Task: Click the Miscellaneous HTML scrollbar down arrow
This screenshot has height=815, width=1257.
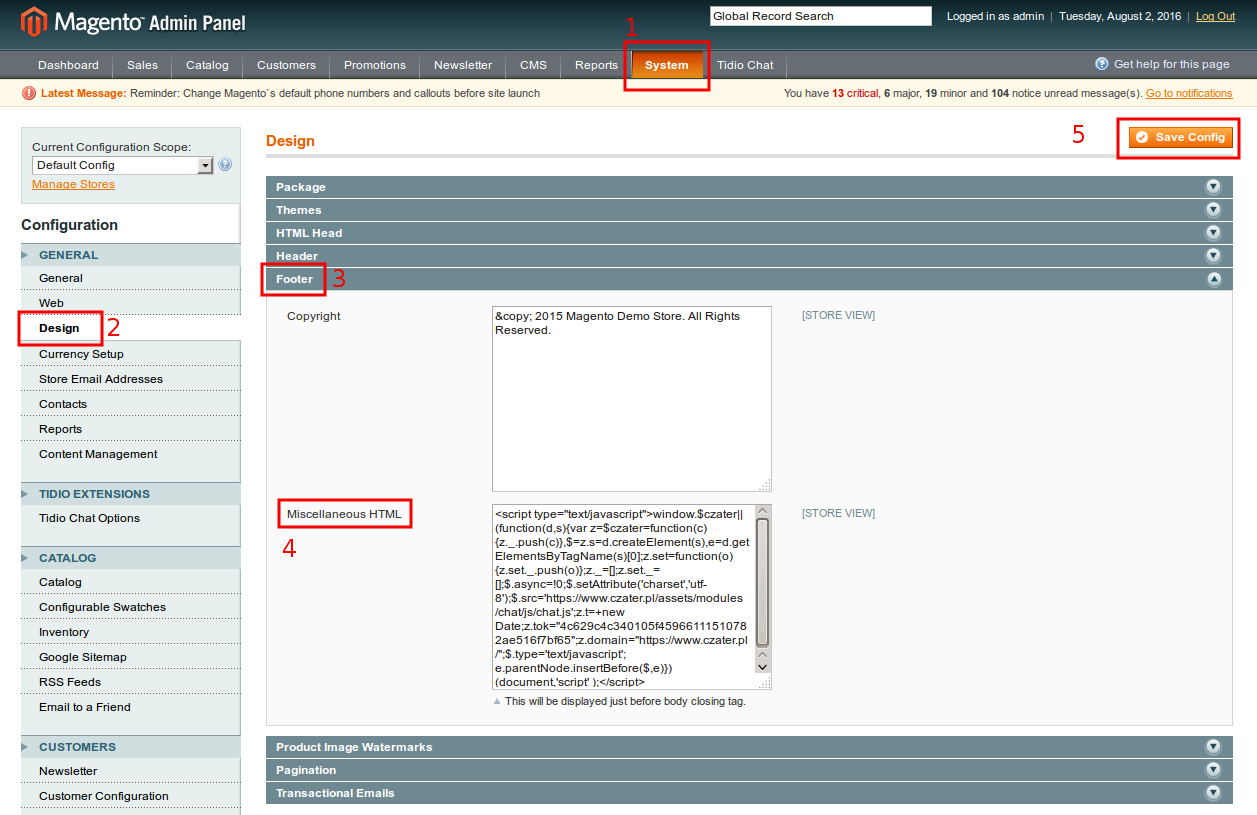Action: click(763, 666)
